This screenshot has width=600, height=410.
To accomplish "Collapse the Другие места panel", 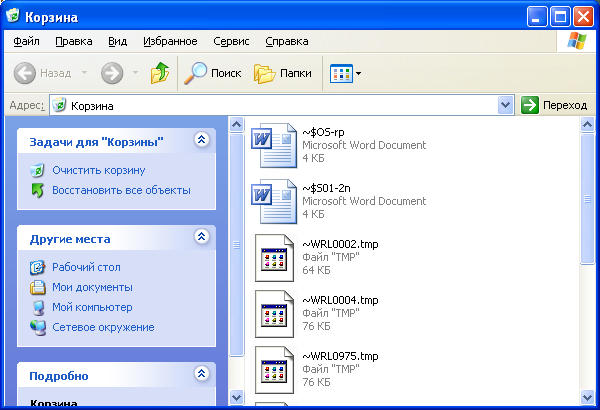I will point(202,237).
